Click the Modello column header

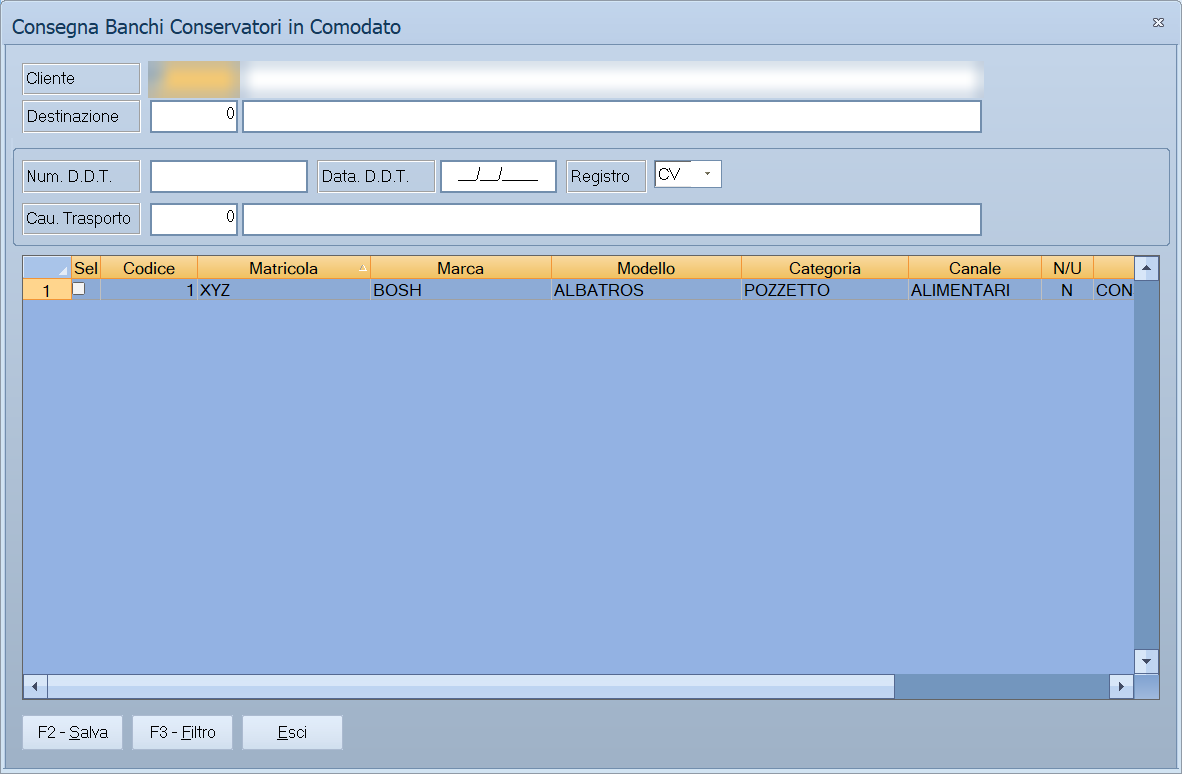click(x=646, y=268)
